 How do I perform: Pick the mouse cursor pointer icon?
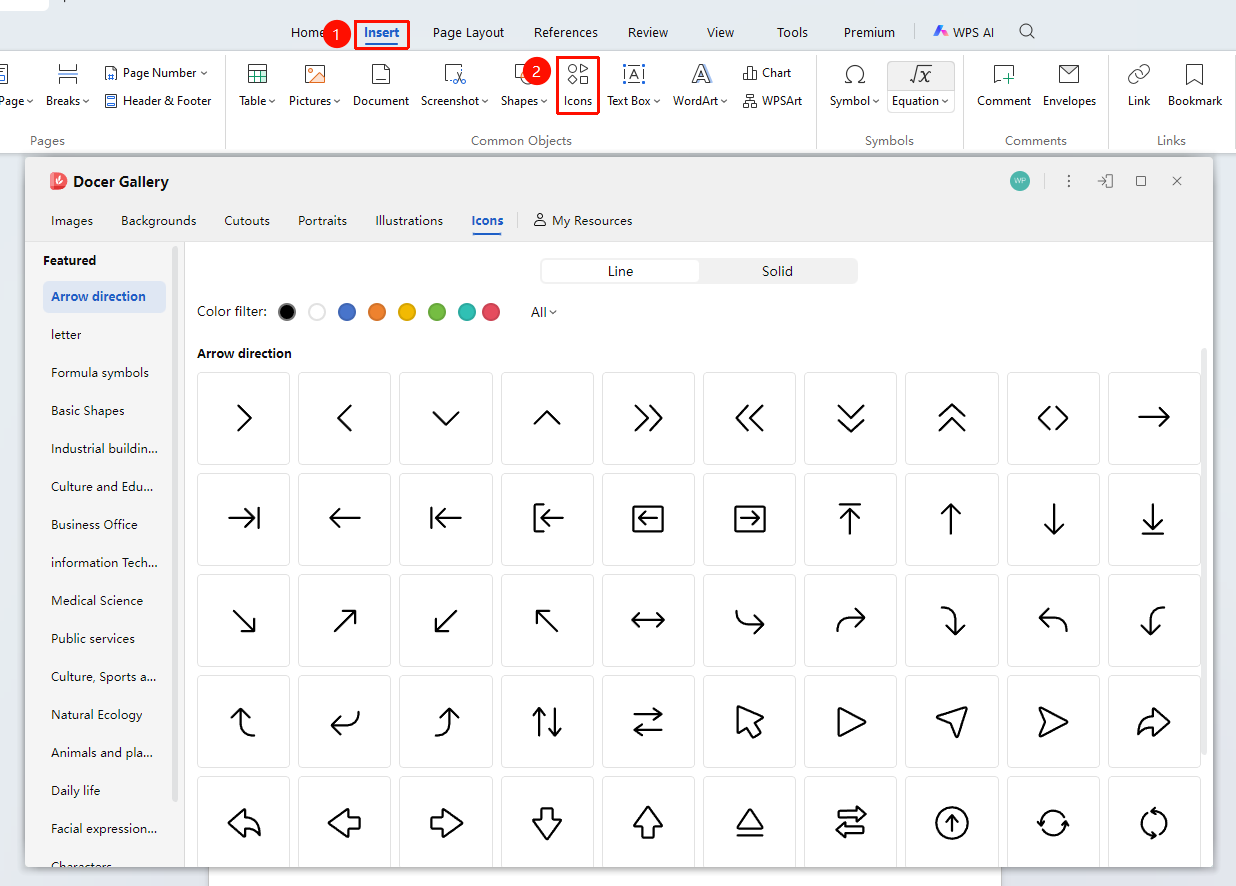coord(750,721)
